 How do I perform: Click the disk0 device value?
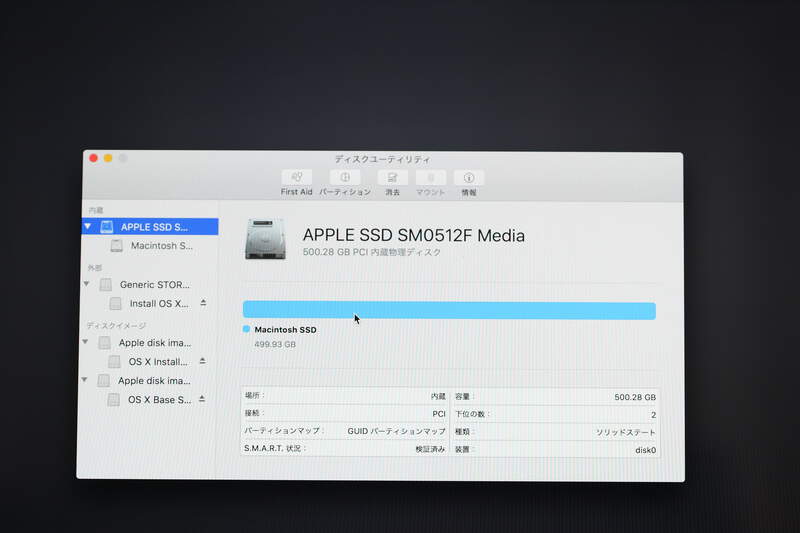(x=645, y=450)
